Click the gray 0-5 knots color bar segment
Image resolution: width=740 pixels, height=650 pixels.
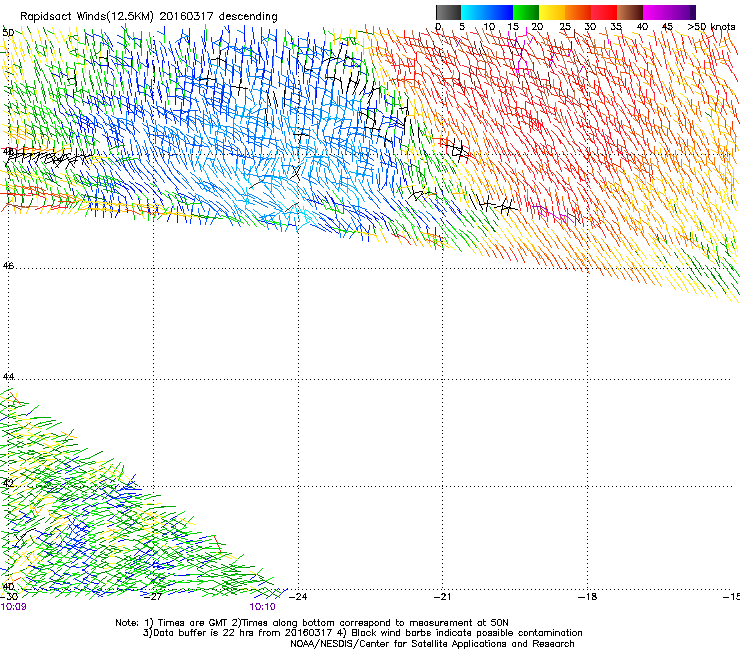pyautogui.click(x=448, y=12)
